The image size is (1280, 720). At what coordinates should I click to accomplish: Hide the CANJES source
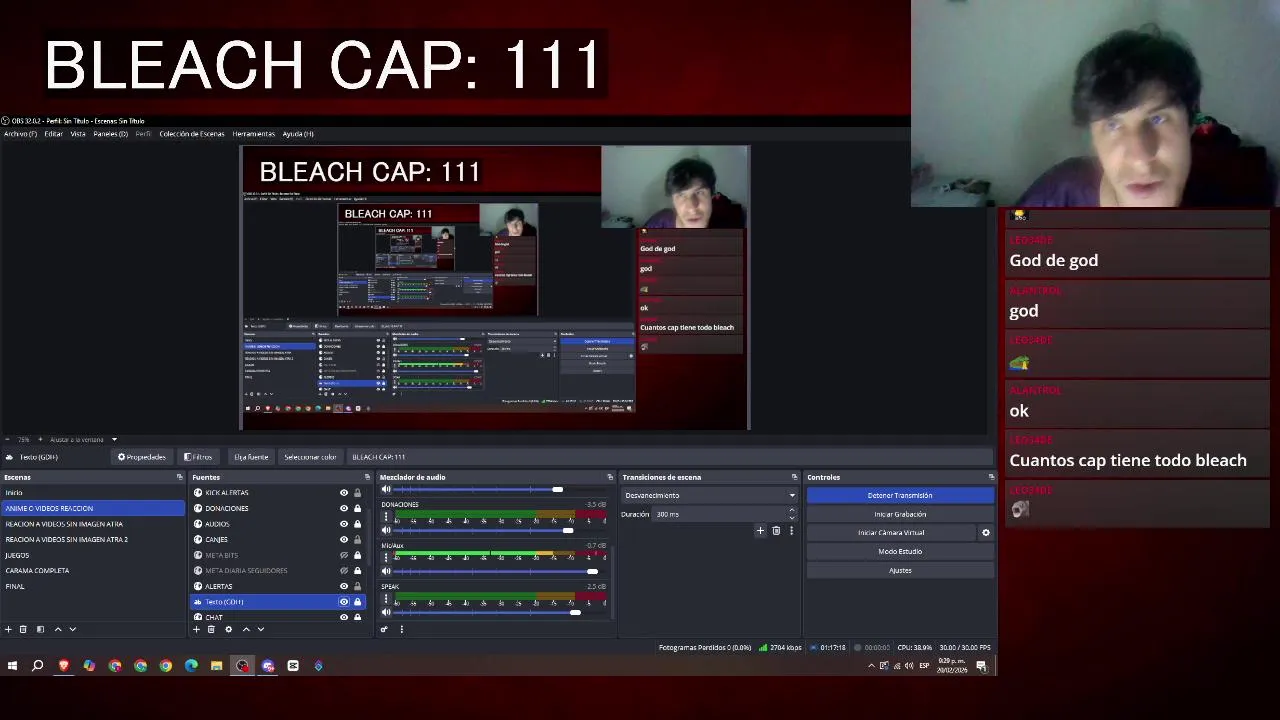click(344, 539)
